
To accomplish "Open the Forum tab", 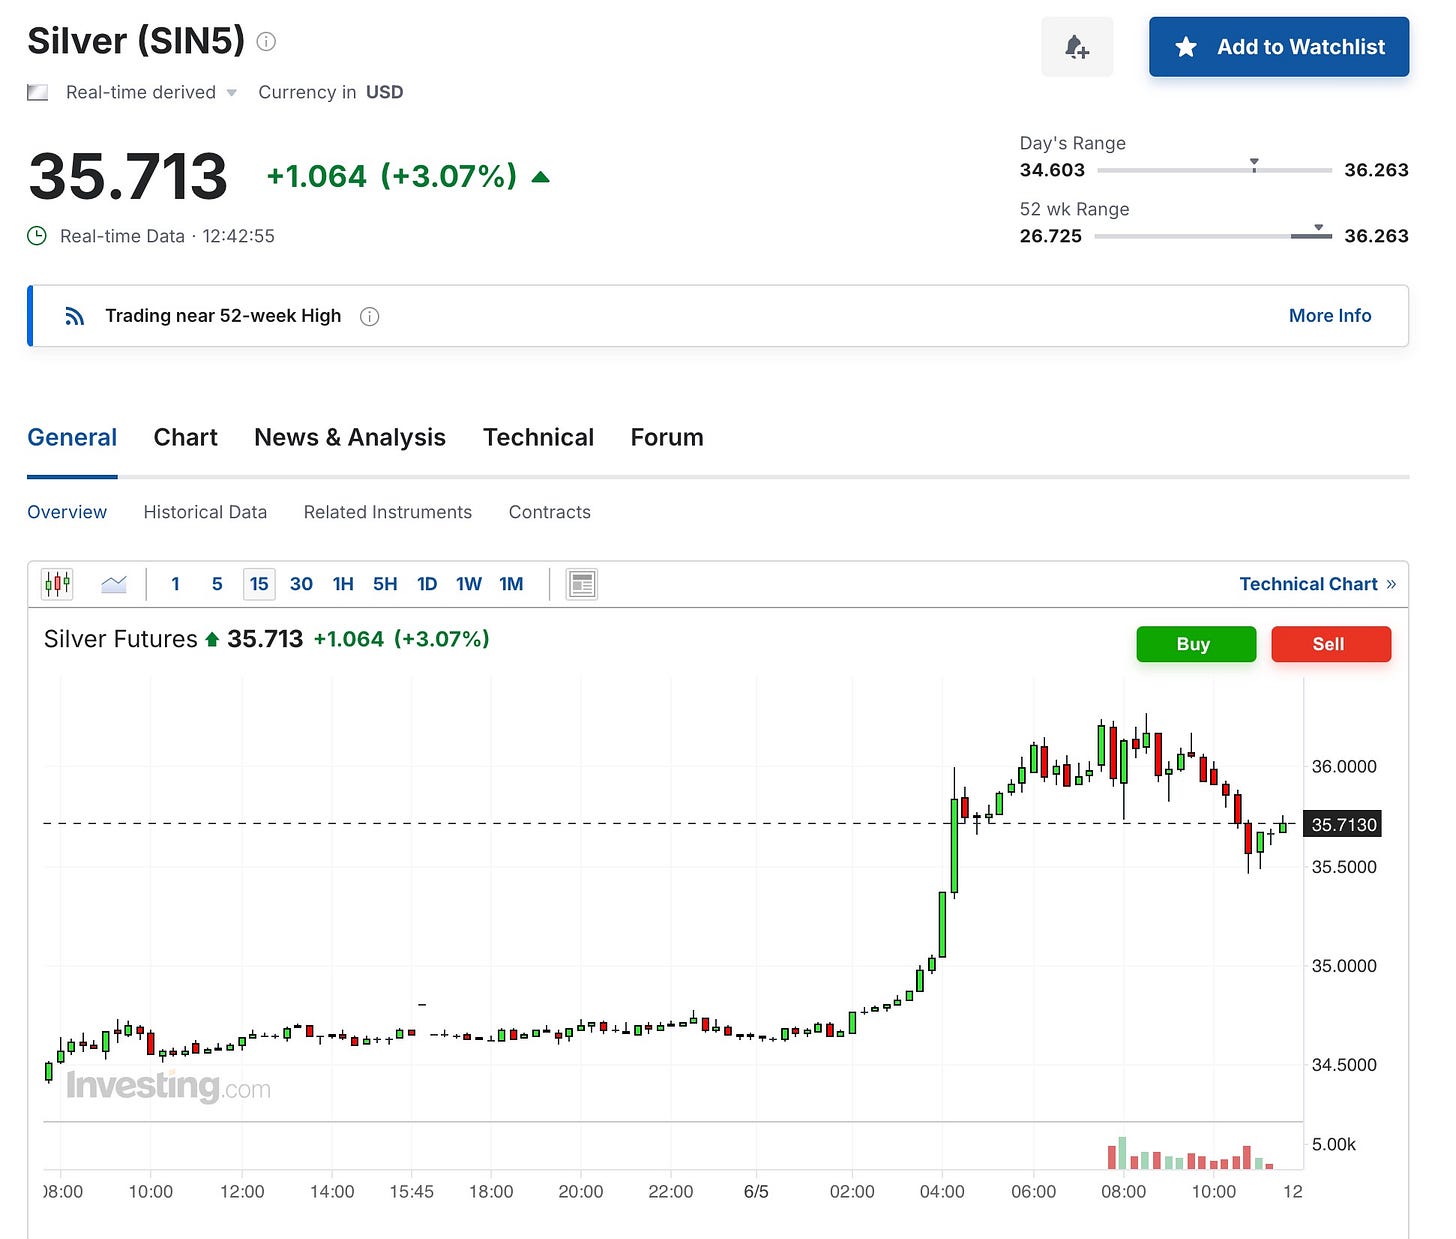I will 667,437.
